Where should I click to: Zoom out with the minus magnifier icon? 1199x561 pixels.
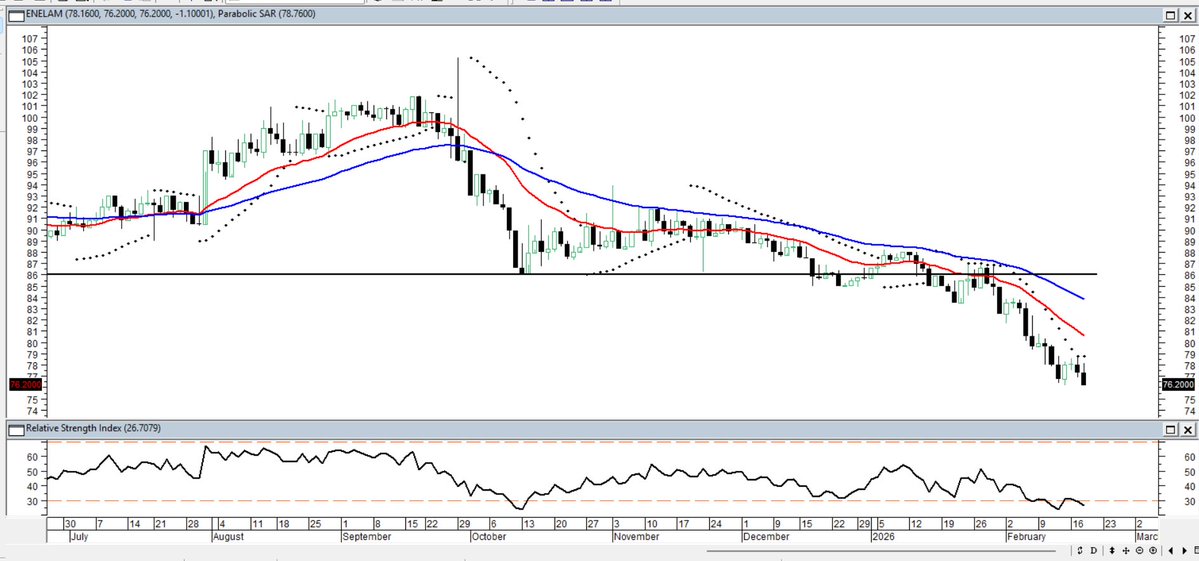pyautogui.click(x=1139, y=550)
